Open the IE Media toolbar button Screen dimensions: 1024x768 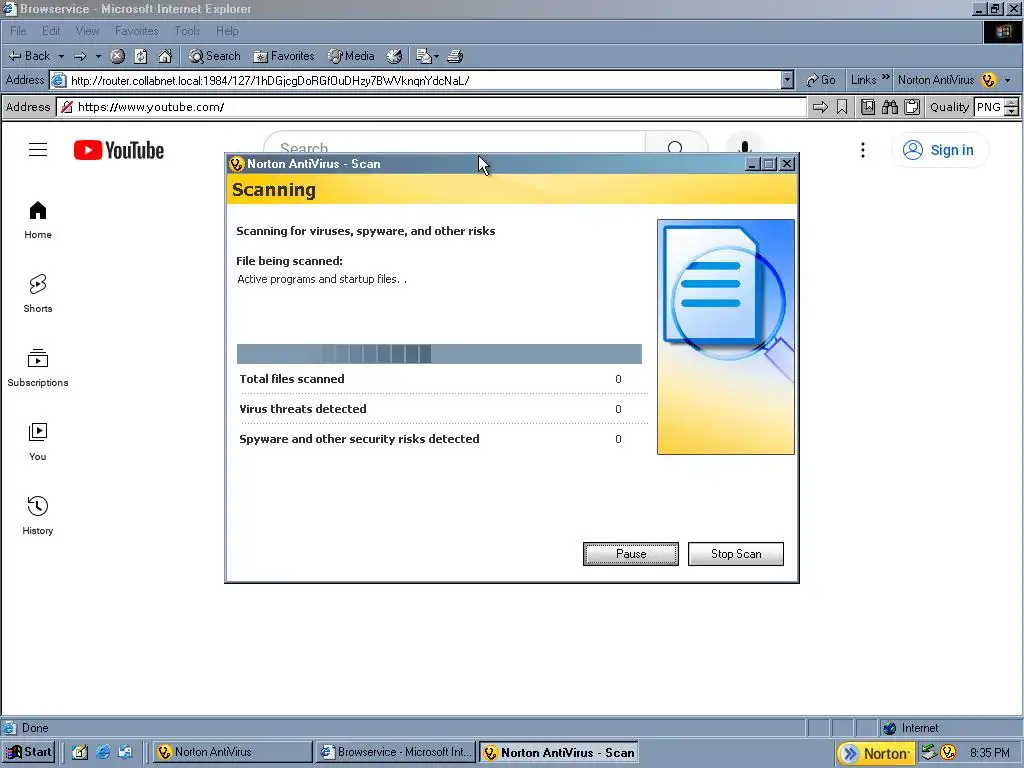click(351, 56)
